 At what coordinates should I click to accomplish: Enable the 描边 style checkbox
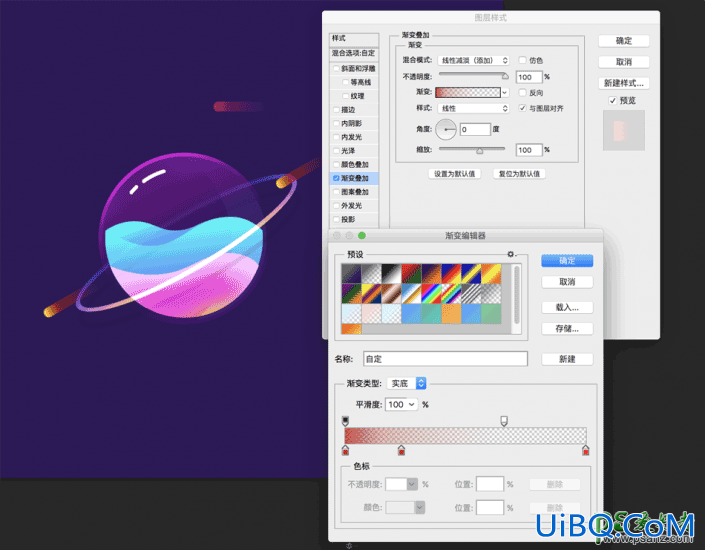click(336, 110)
